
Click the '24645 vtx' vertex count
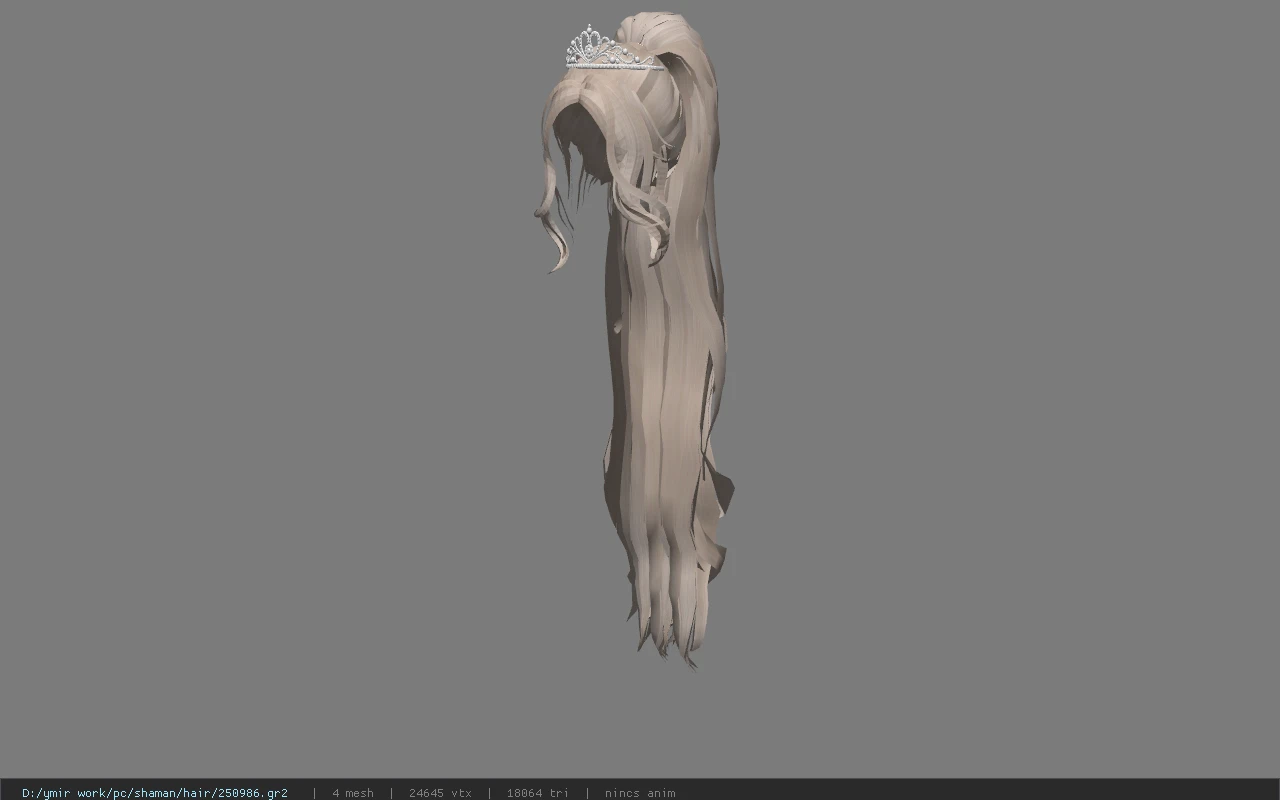click(440, 793)
